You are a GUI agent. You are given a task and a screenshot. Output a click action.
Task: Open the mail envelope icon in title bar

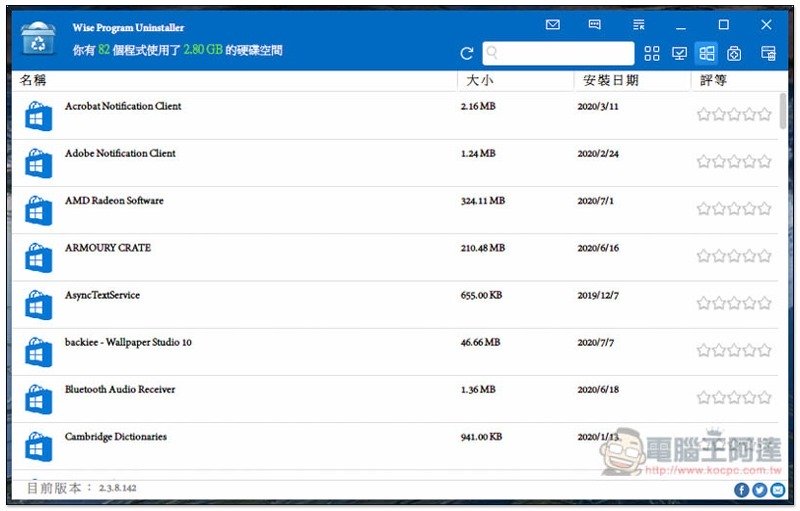(x=553, y=24)
